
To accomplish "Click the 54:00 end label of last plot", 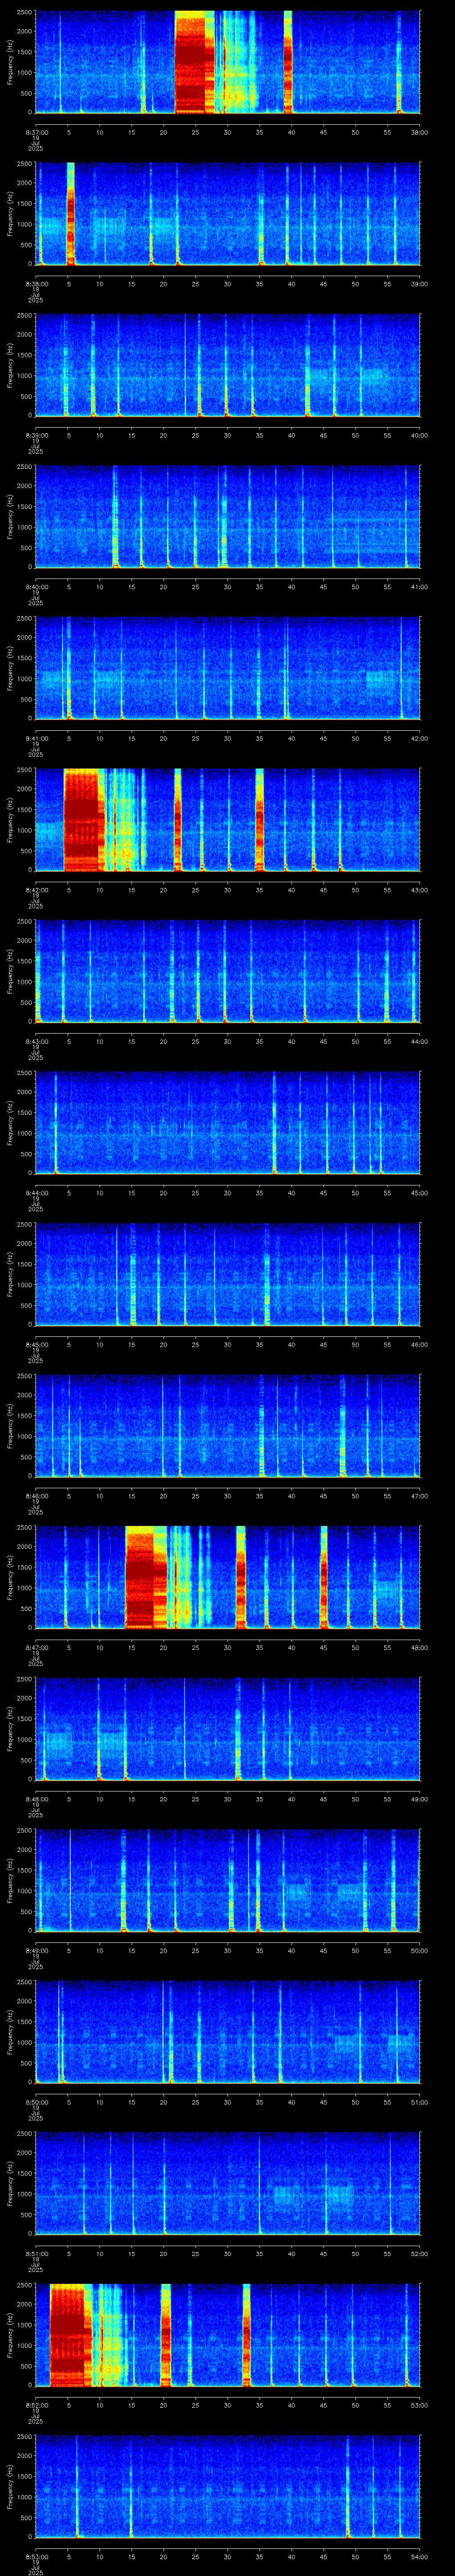I will tap(419, 2556).
